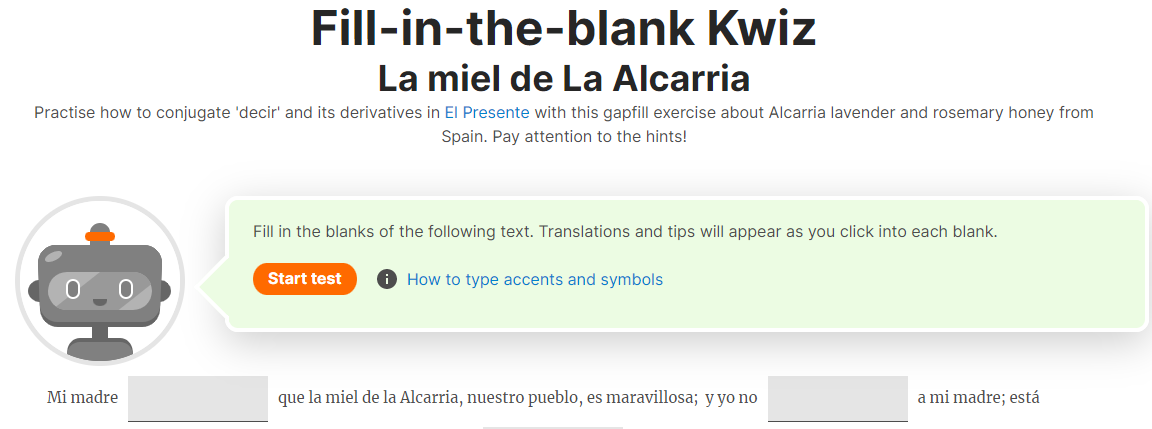Click the robot's orange antenna band

click(x=100, y=237)
